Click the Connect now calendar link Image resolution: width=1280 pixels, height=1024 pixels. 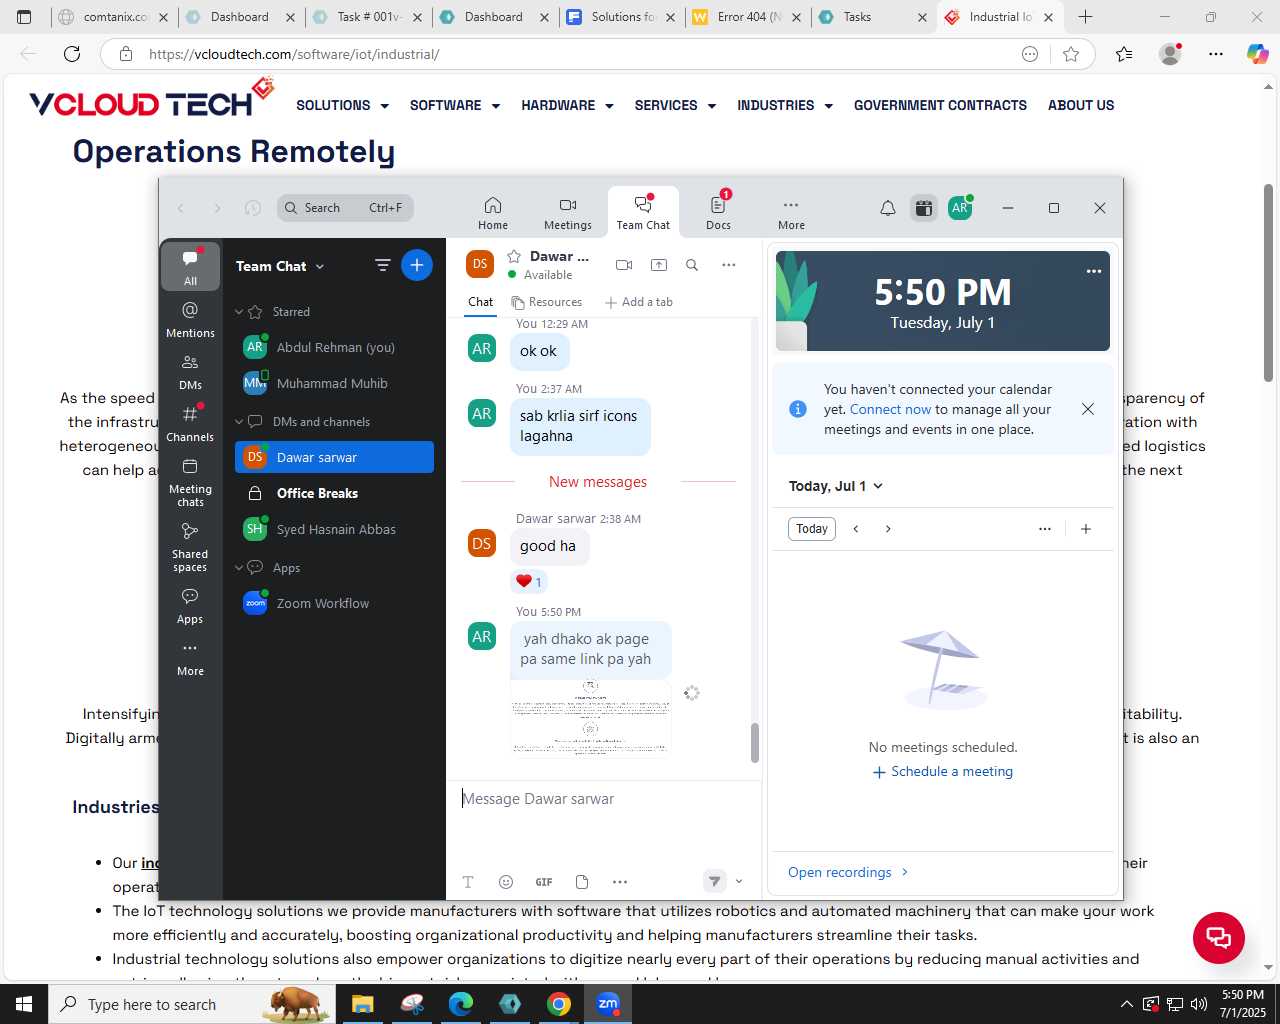[x=890, y=409]
